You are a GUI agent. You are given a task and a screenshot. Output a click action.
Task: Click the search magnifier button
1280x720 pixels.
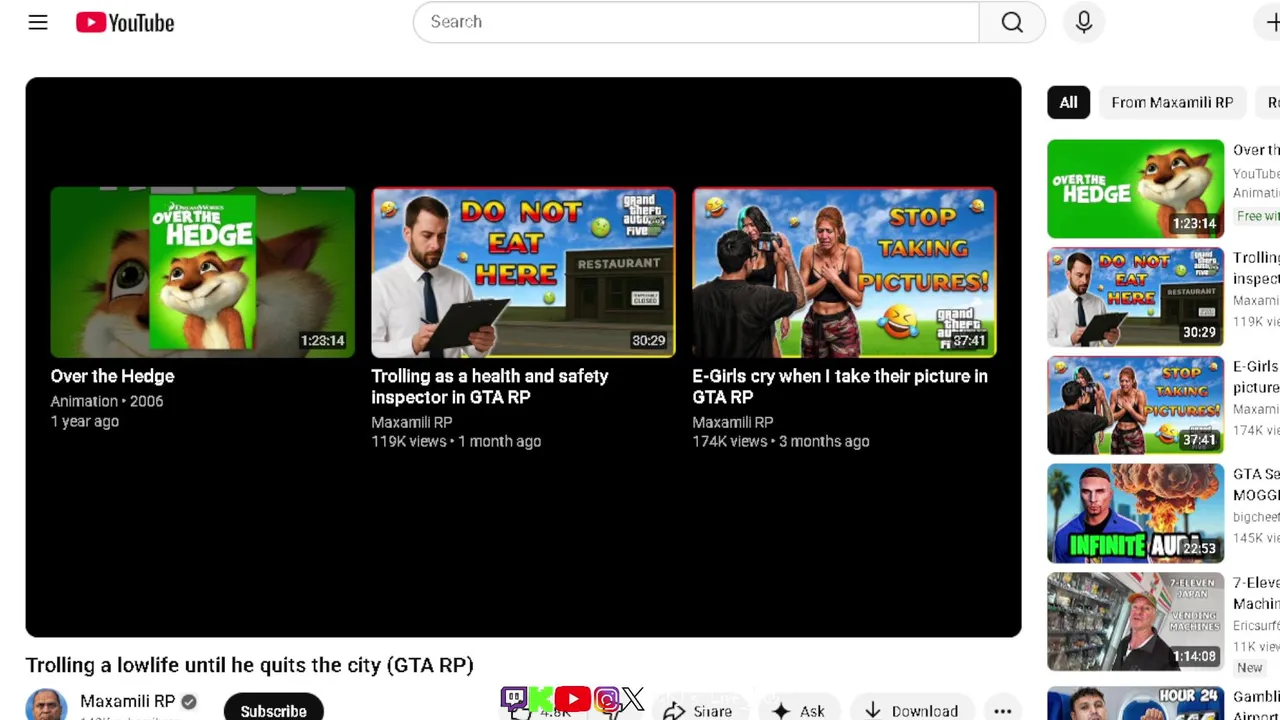[x=1012, y=22]
